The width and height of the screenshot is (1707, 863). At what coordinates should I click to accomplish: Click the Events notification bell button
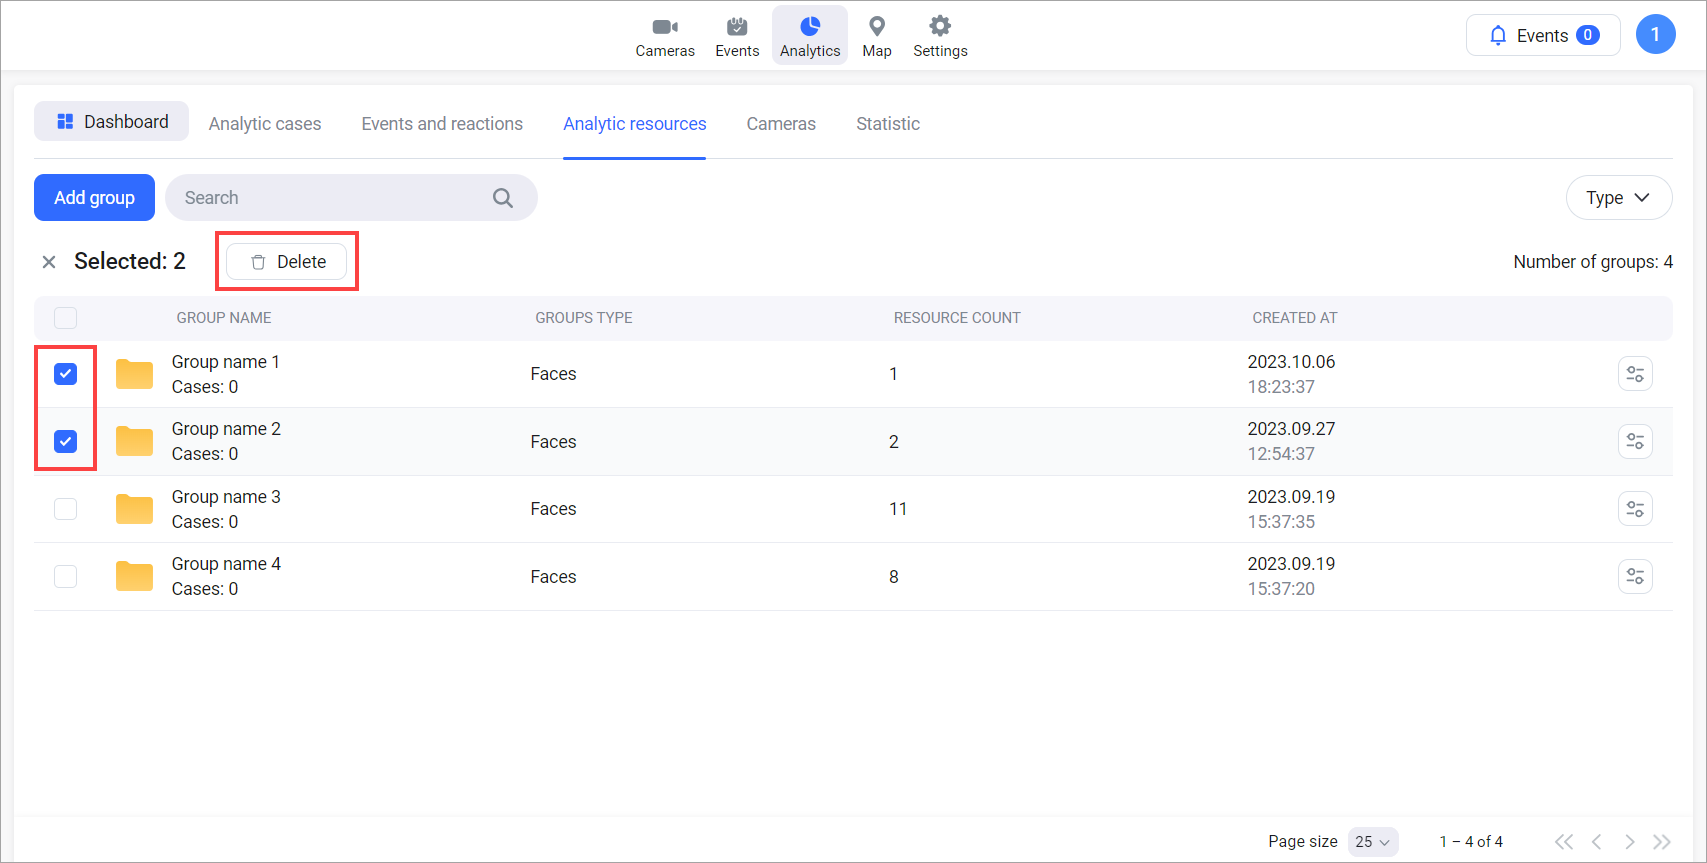pyautogui.click(x=1542, y=36)
